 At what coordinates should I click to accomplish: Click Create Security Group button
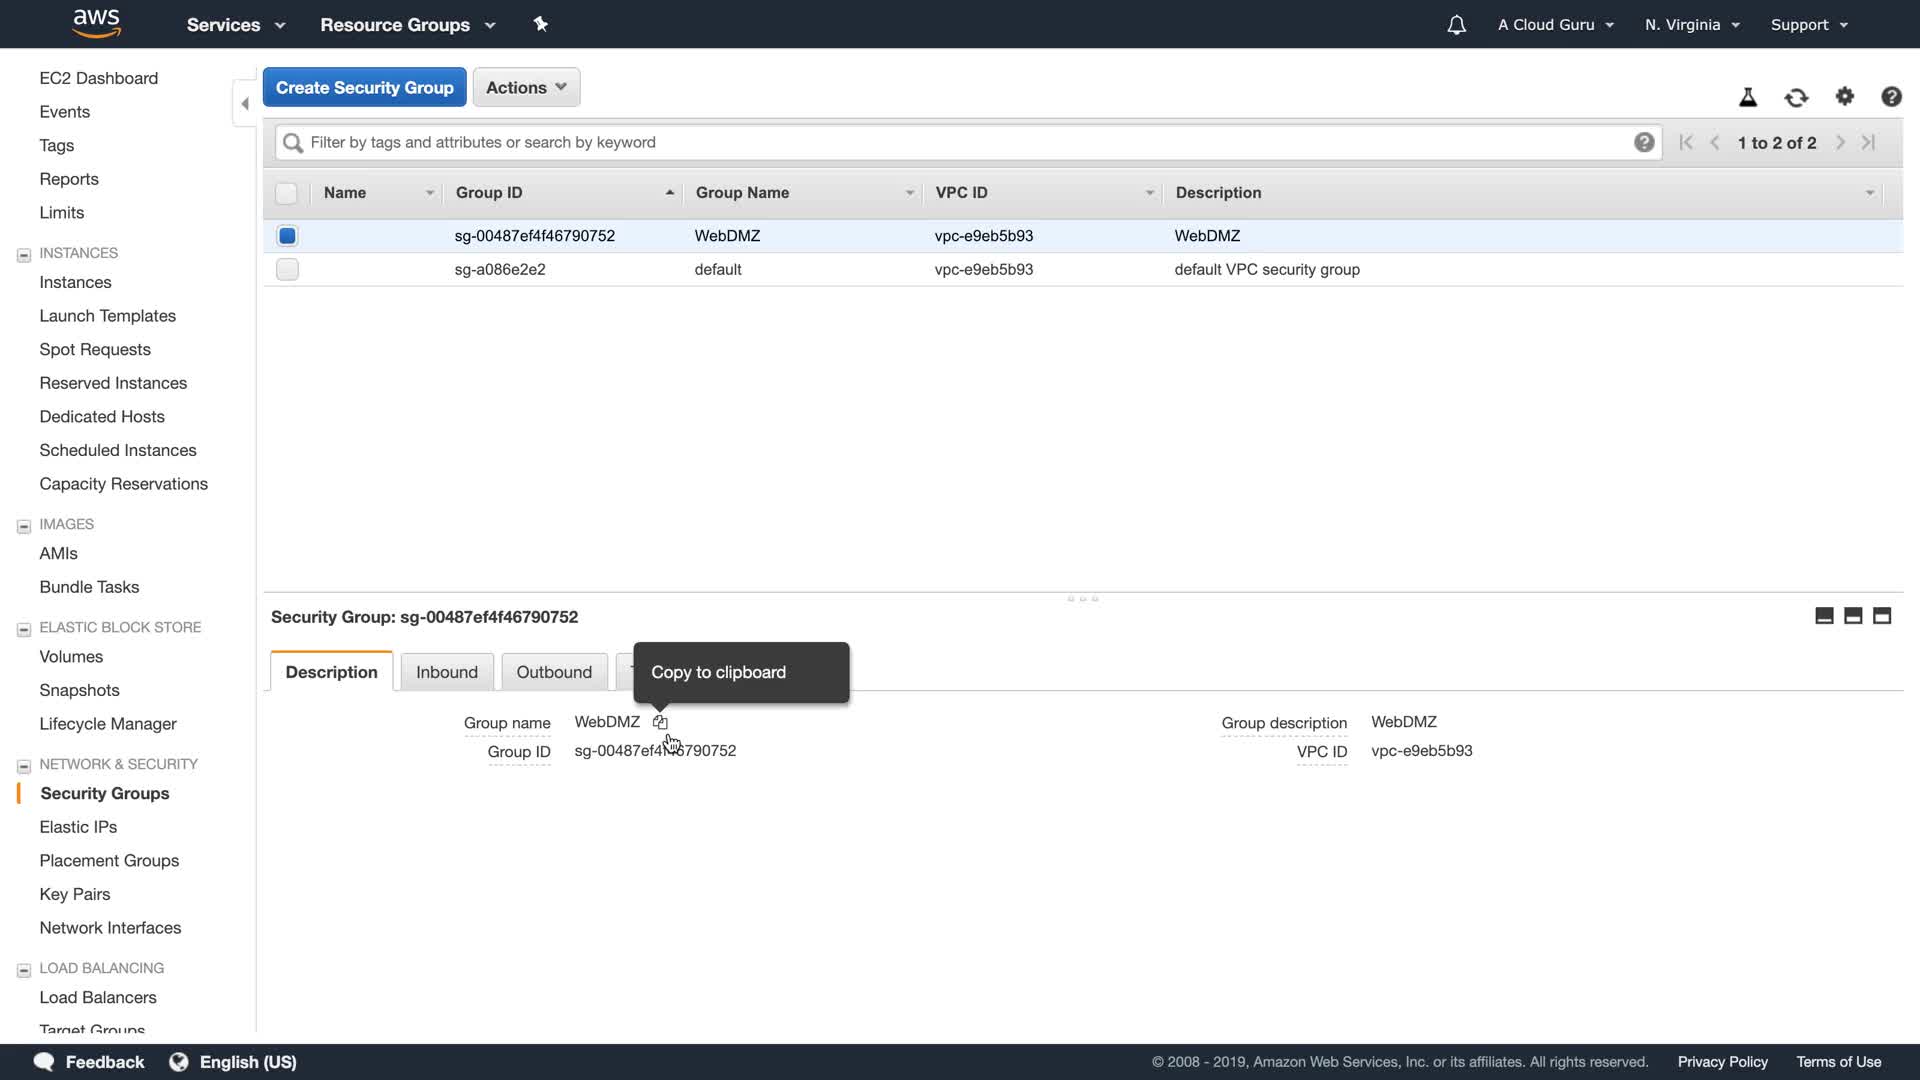click(x=364, y=87)
